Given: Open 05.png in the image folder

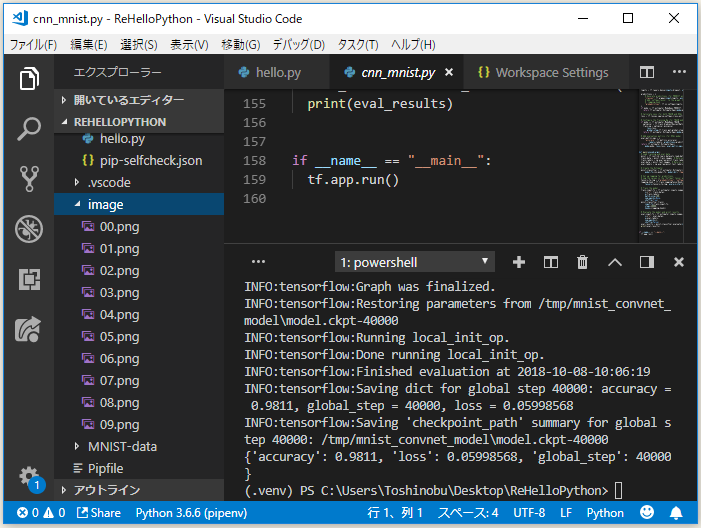Looking at the screenshot, I should tap(139, 336).
